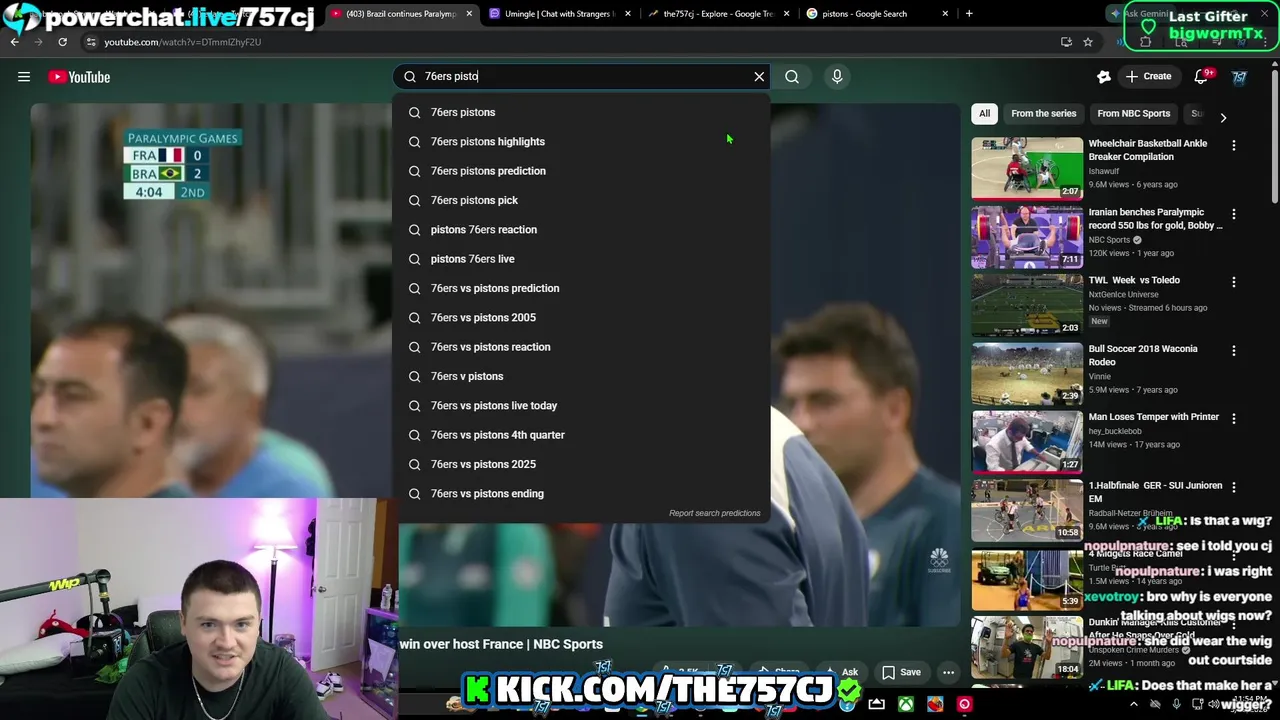1280x720 pixels.
Task: Open the Create upload button
Action: (1149, 76)
